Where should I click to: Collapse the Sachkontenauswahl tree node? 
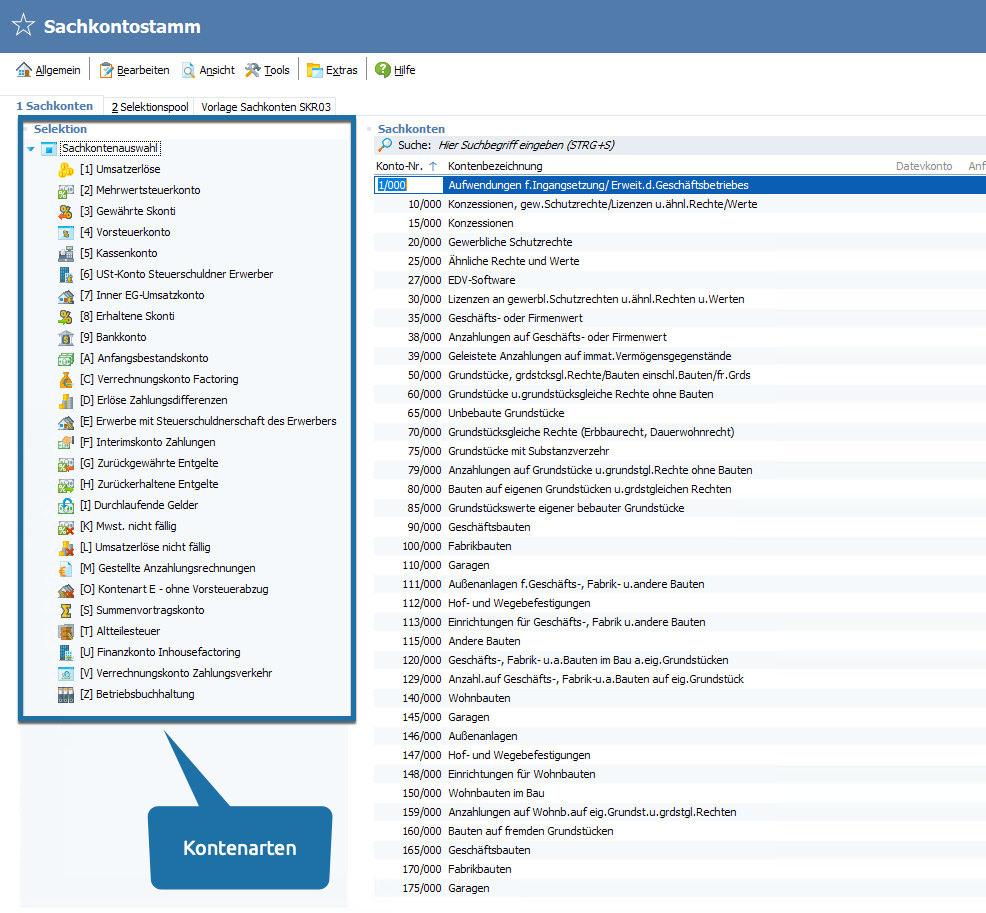(x=31, y=149)
